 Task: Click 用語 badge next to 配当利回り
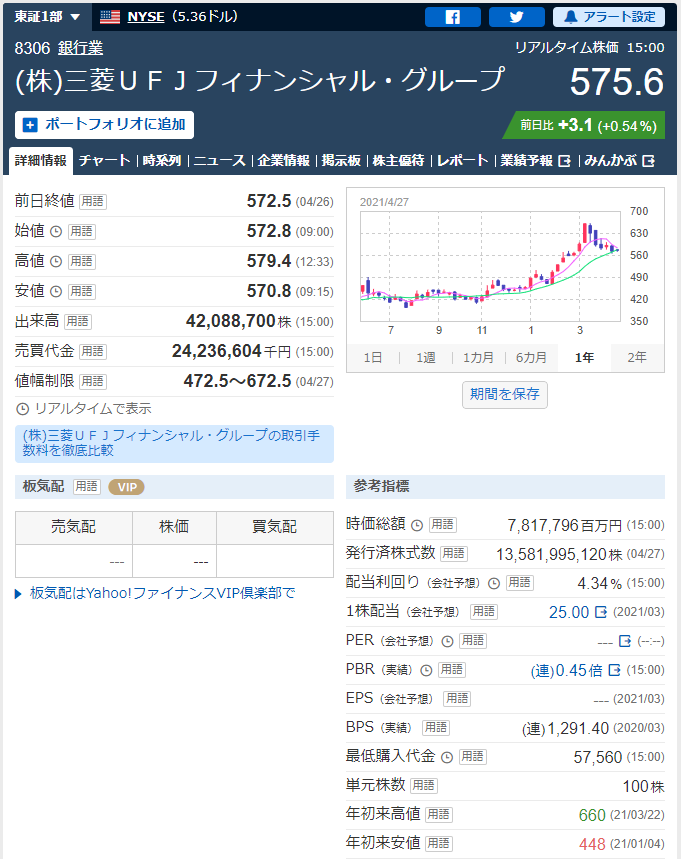(519, 583)
